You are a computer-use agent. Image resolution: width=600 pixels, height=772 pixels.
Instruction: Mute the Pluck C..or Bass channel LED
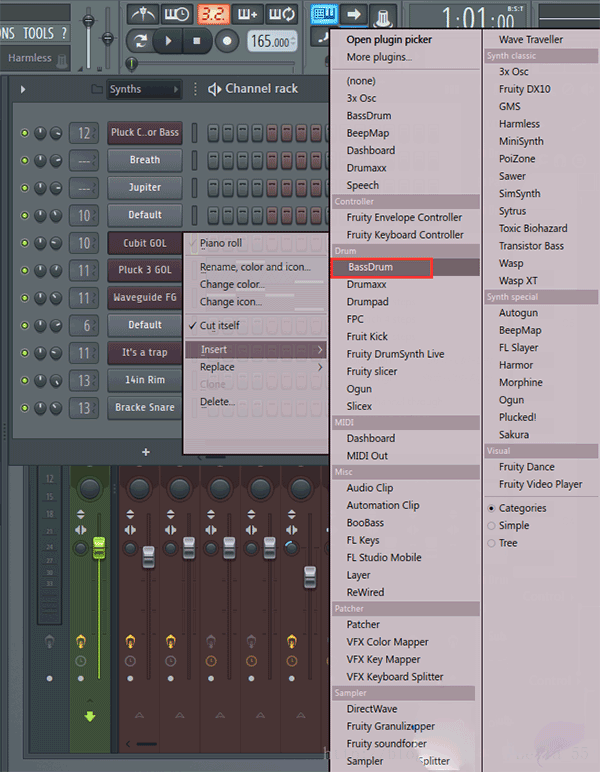24,133
